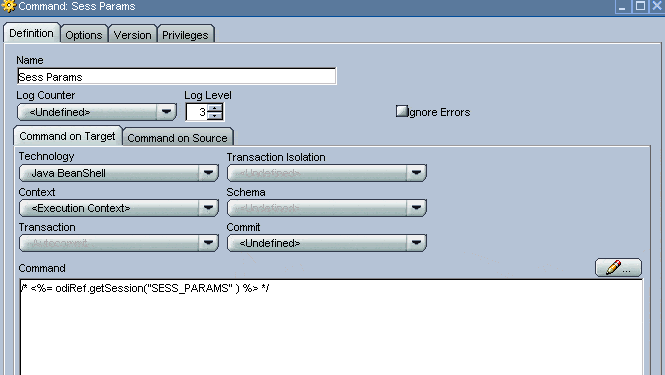The height and width of the screenshot is (375, 665).
Task: Open the Commit dropdown showing Undefined
Action: point(327,243)
